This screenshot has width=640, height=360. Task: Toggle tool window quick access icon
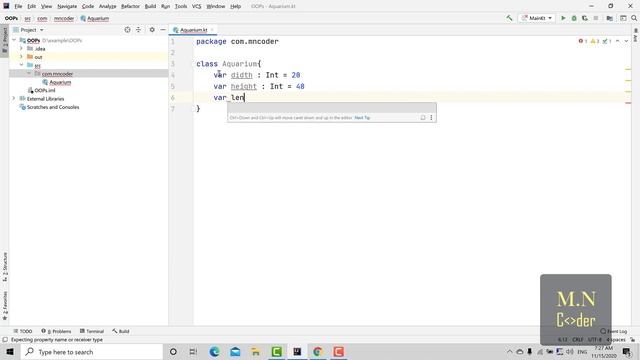click(5, 340)
